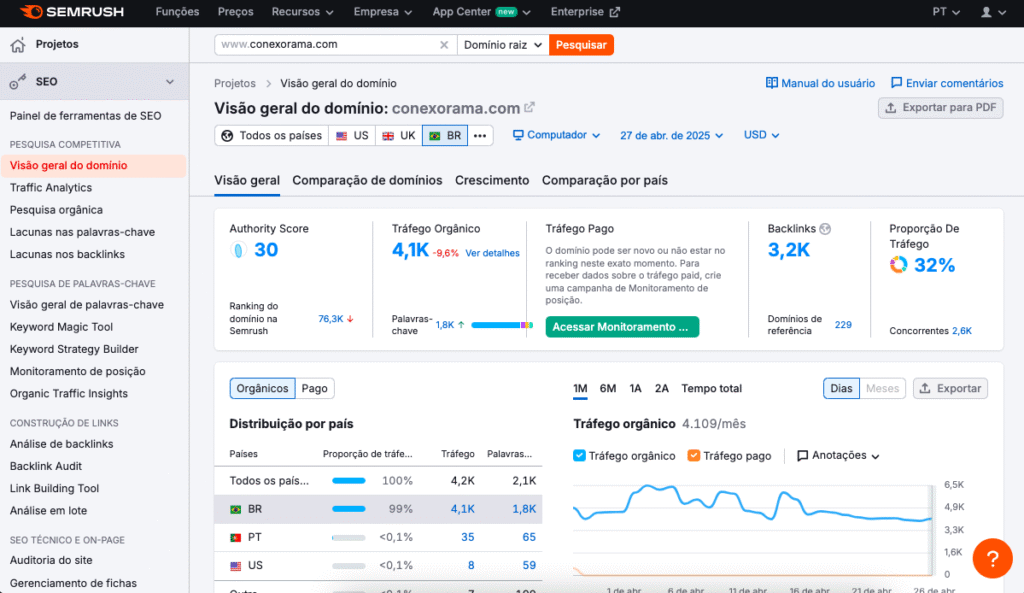
Task: Open the Funções menu
Action: tap(177, 12)
